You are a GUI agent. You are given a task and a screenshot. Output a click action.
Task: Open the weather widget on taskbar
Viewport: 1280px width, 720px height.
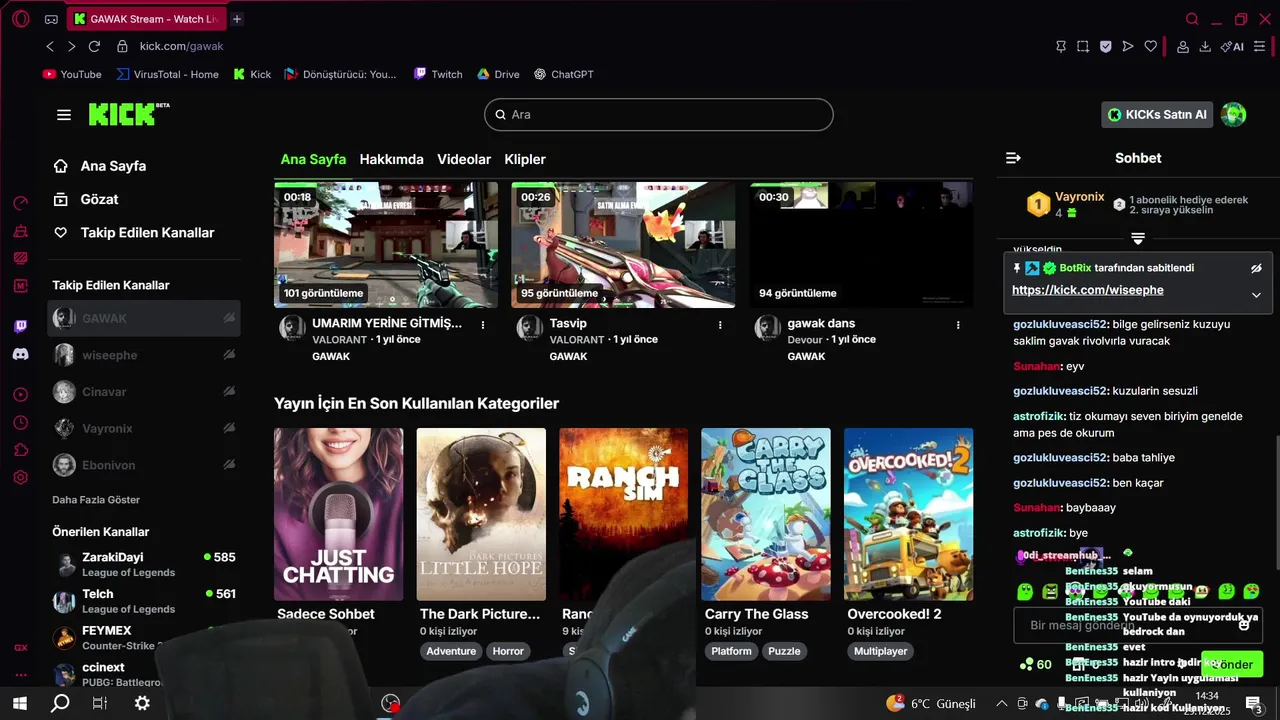[x=931, y=703]
